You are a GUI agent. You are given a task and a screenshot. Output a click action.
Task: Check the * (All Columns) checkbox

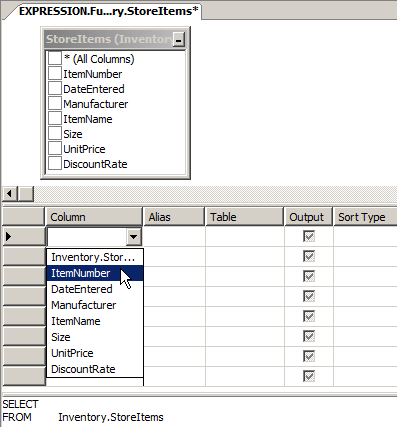55,58
